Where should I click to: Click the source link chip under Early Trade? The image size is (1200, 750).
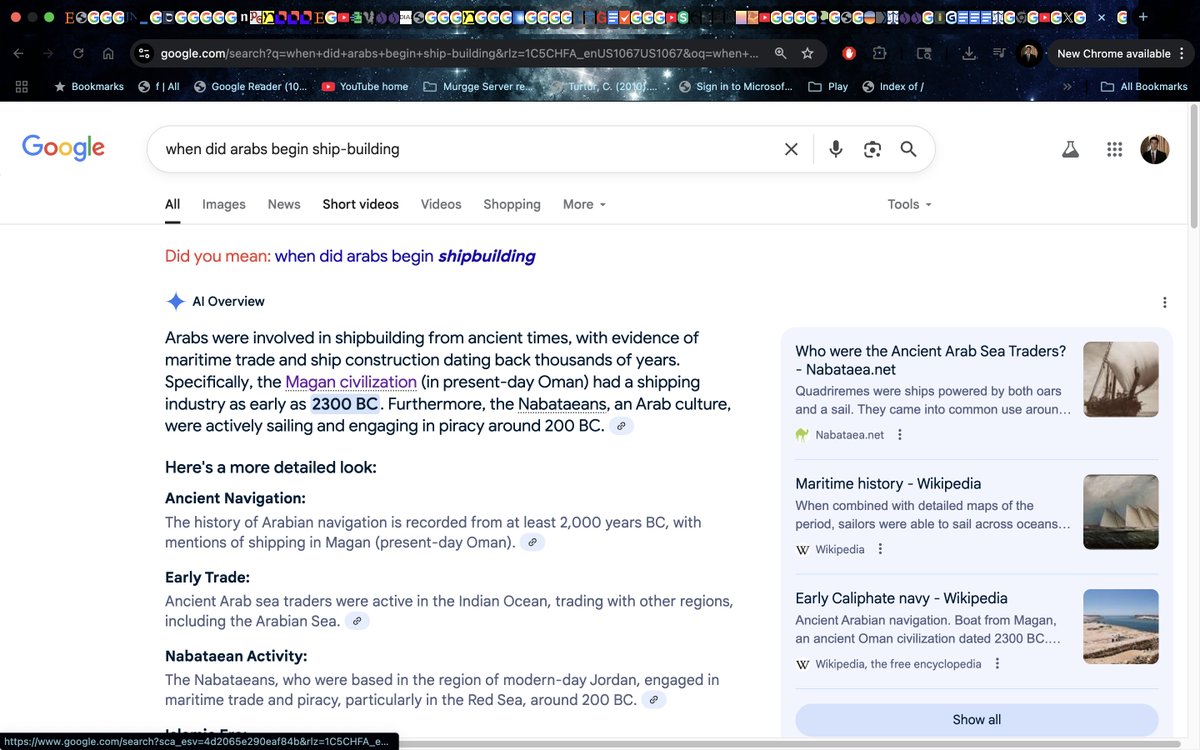tap(357, 622)
